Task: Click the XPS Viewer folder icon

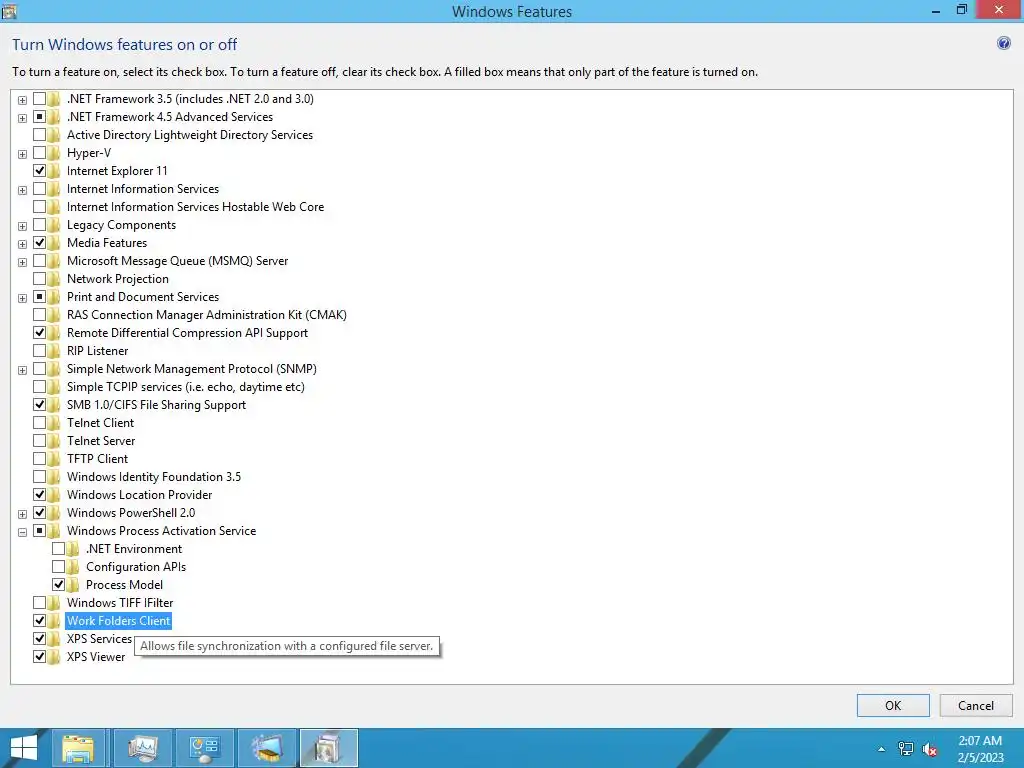Action: [x=54, y=657]
